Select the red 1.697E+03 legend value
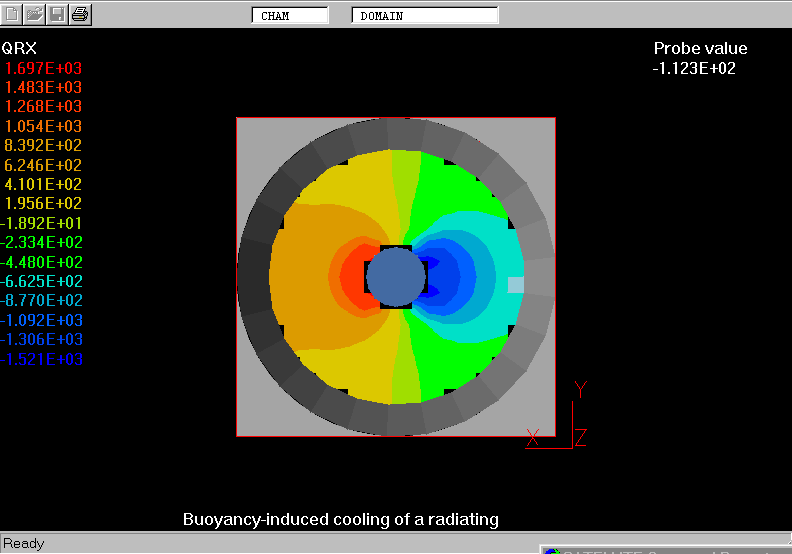 coord(44,68)
